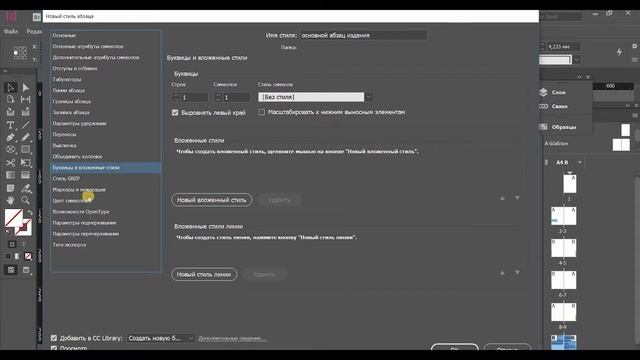
Task: Select the Scissors tool
Action: pyautogui.click(x=11, y=163)
